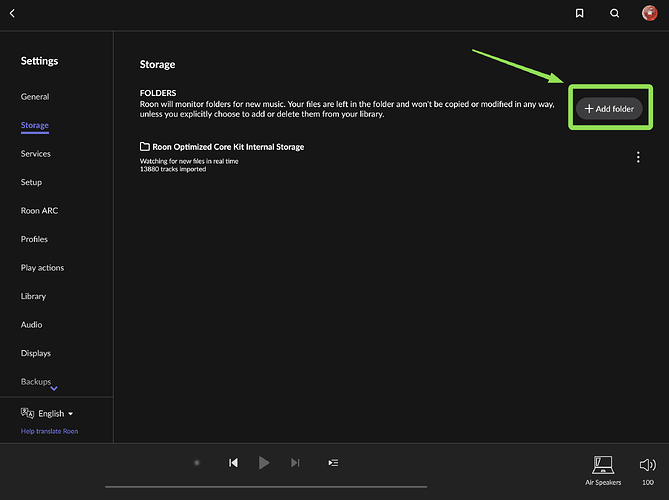Image resolution: width=669 pixels, height=500 pixels.
Task: Open Profiles settings
Action: (x=34, y=239)
